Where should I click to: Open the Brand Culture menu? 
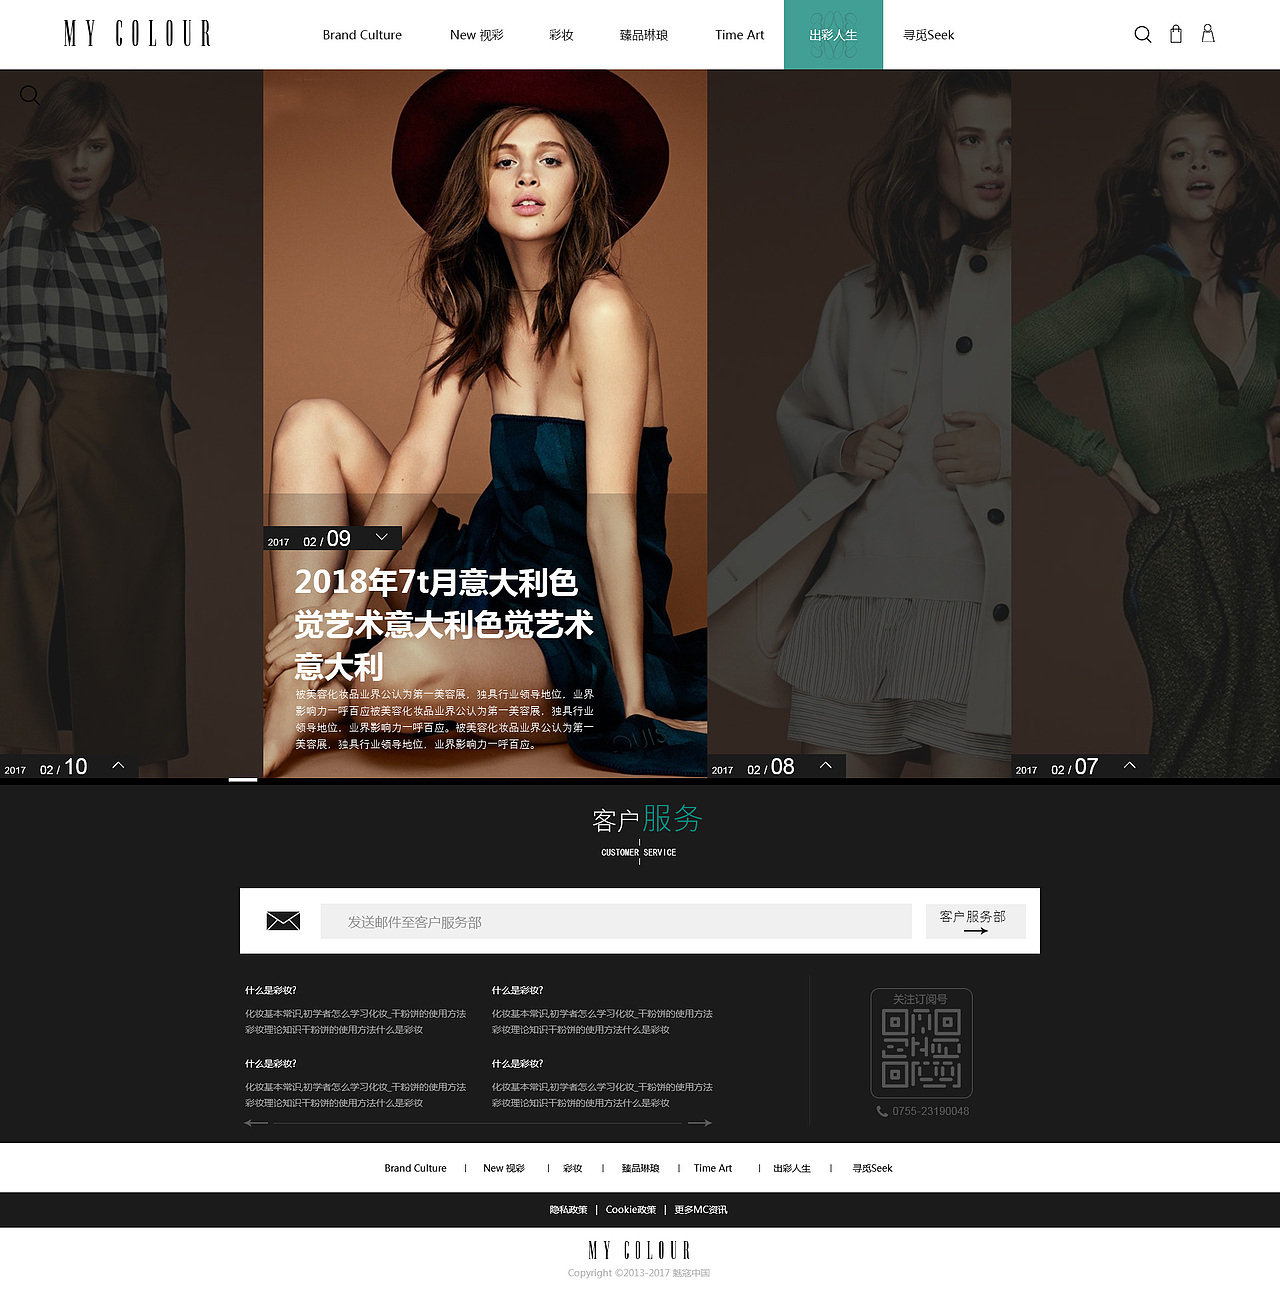pyautogui.click(x=362, y=35)
